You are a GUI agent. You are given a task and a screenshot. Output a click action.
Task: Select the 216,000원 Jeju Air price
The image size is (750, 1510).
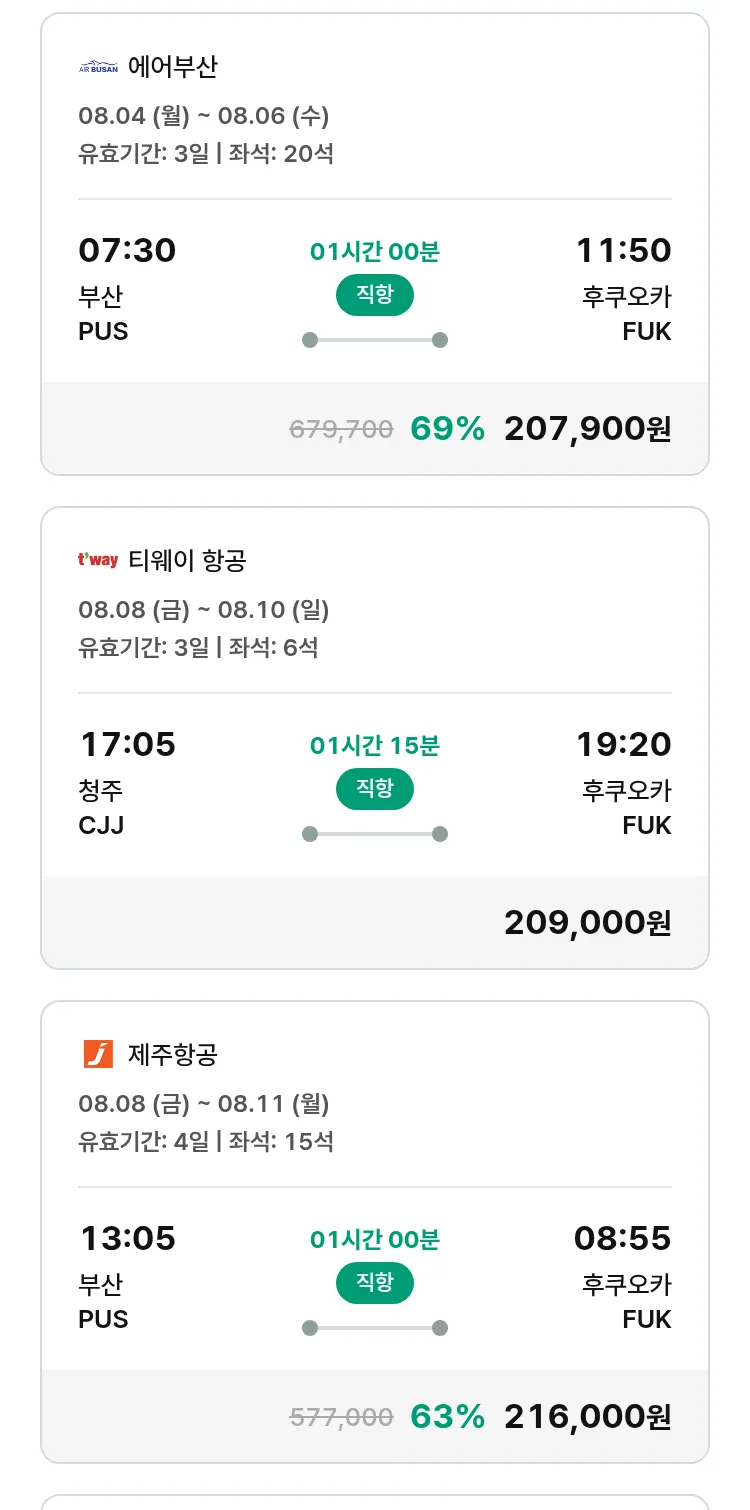587,1417
